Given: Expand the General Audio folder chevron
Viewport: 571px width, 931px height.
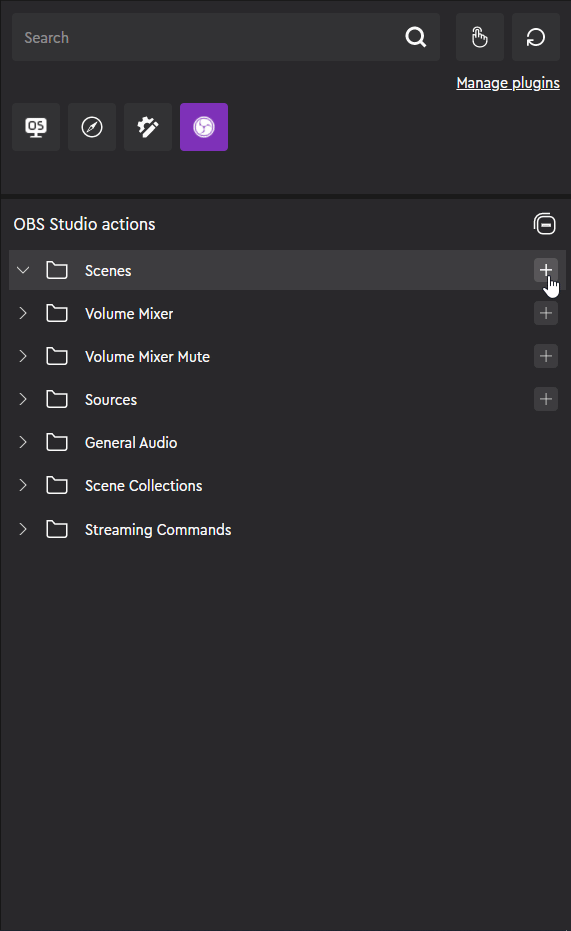Looking at the screenshot, I should [x=23, y=442].
